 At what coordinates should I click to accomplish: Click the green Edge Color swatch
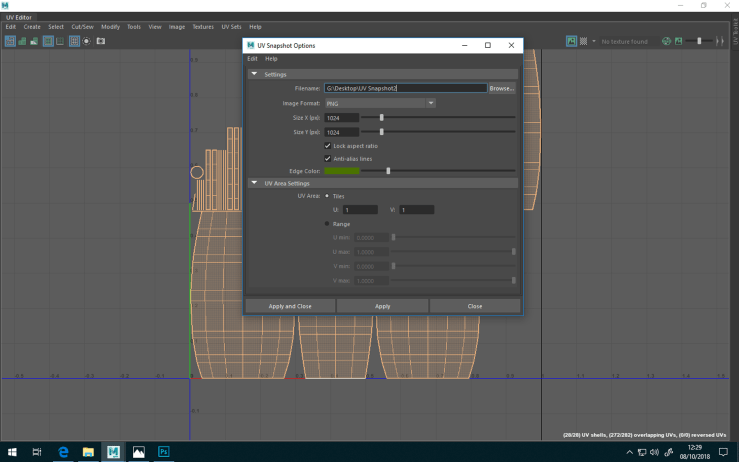pos(341,171)
